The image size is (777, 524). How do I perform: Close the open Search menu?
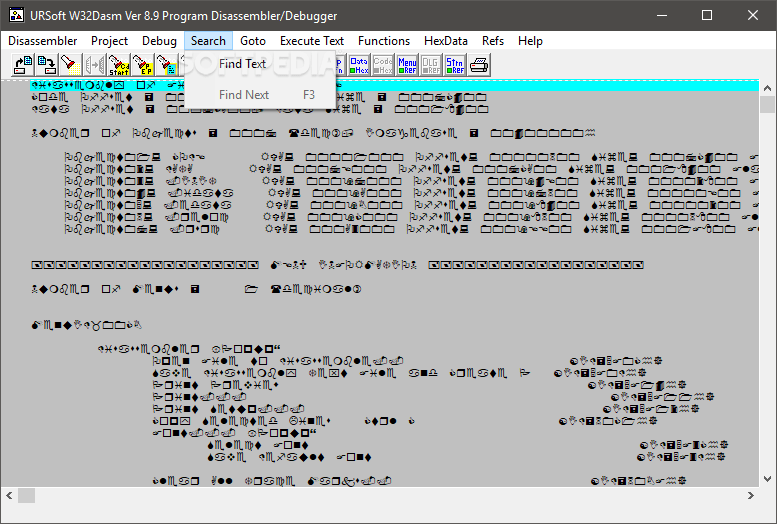coord(208,41)
